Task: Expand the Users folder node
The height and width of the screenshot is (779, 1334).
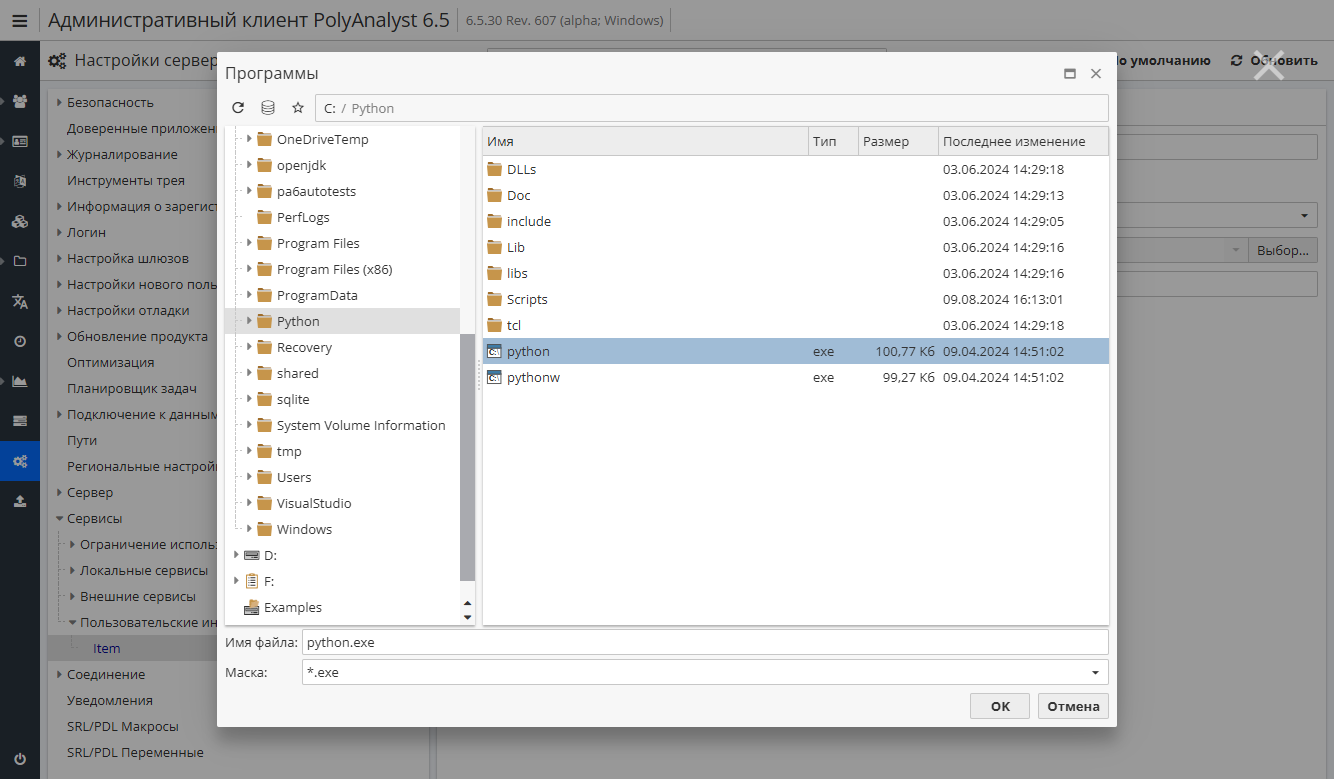Action: [249, 477]
